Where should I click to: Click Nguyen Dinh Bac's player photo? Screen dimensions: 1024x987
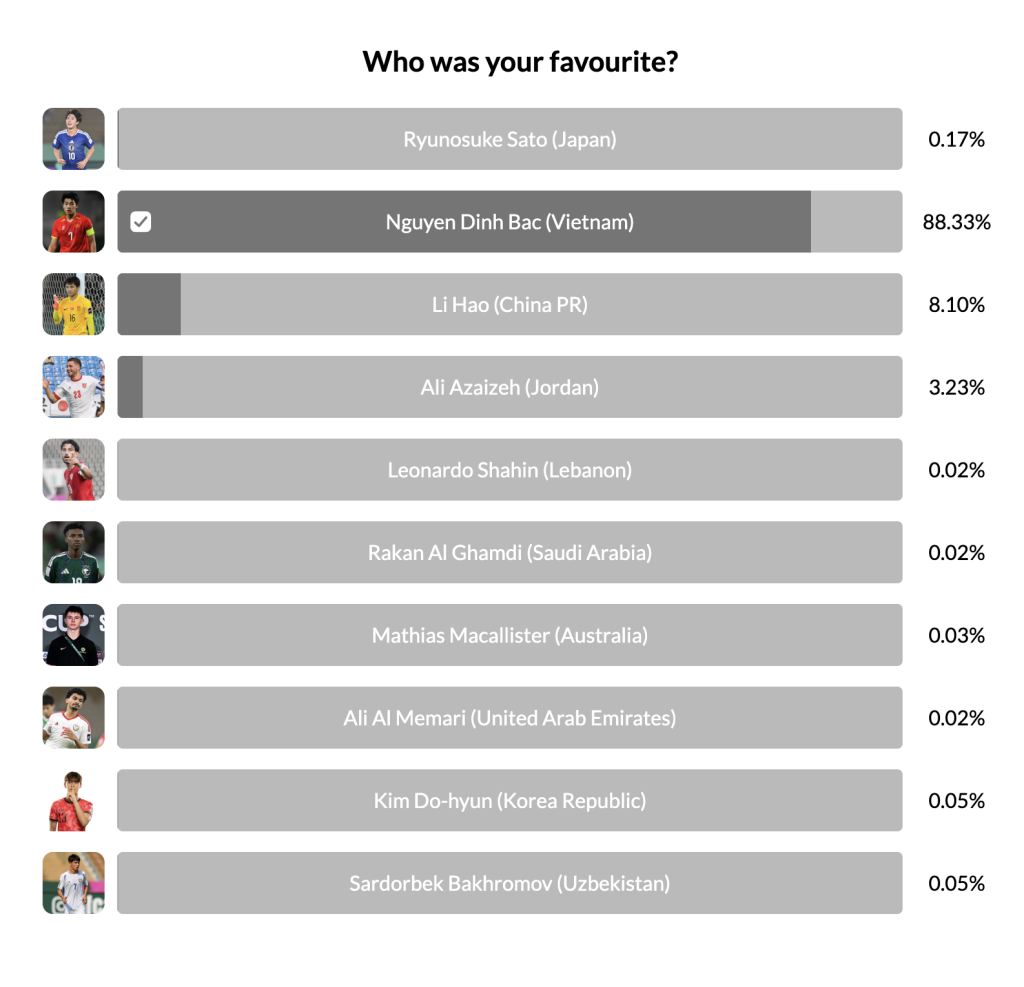coord(73,222)
